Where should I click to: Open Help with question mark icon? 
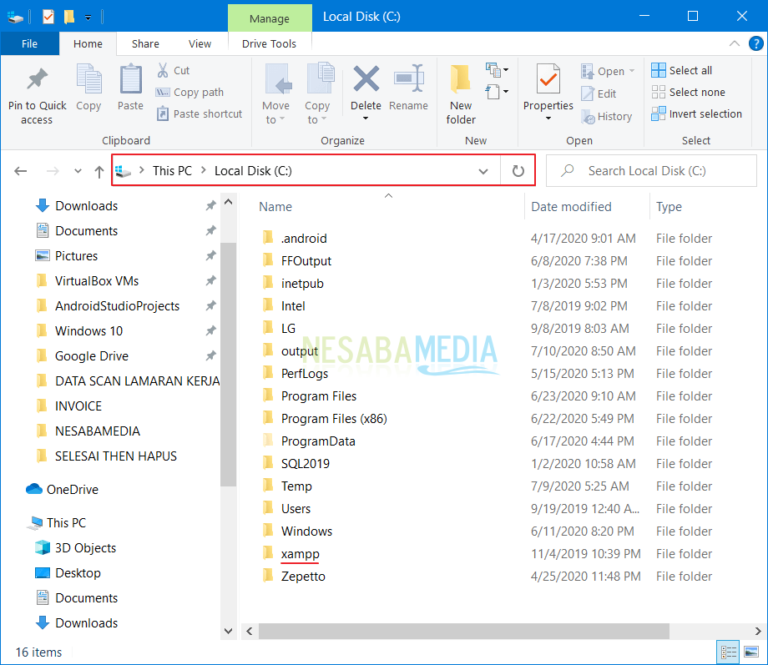(756, 44)
